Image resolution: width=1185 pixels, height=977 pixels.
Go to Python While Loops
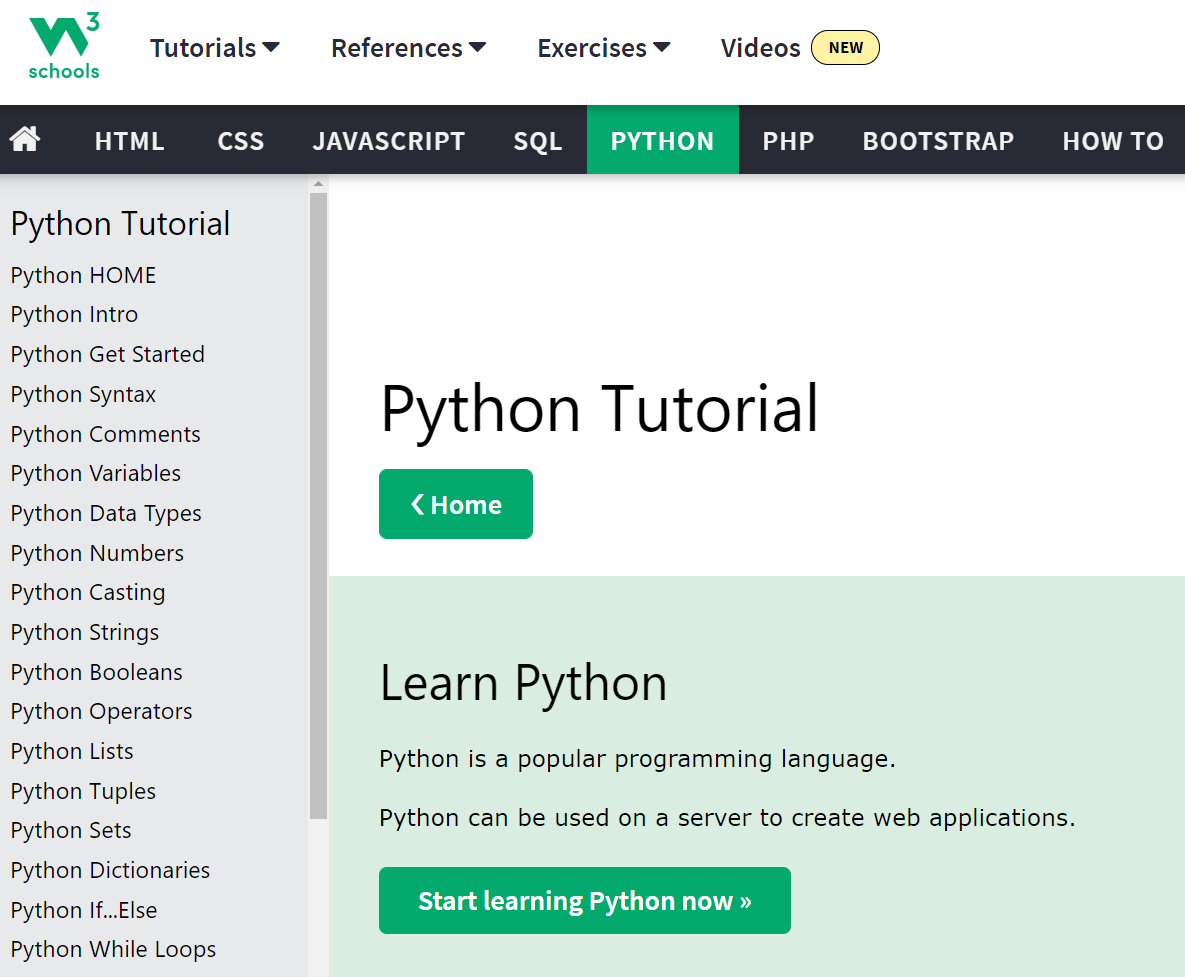pyautogui.click(x=113, y=950)
